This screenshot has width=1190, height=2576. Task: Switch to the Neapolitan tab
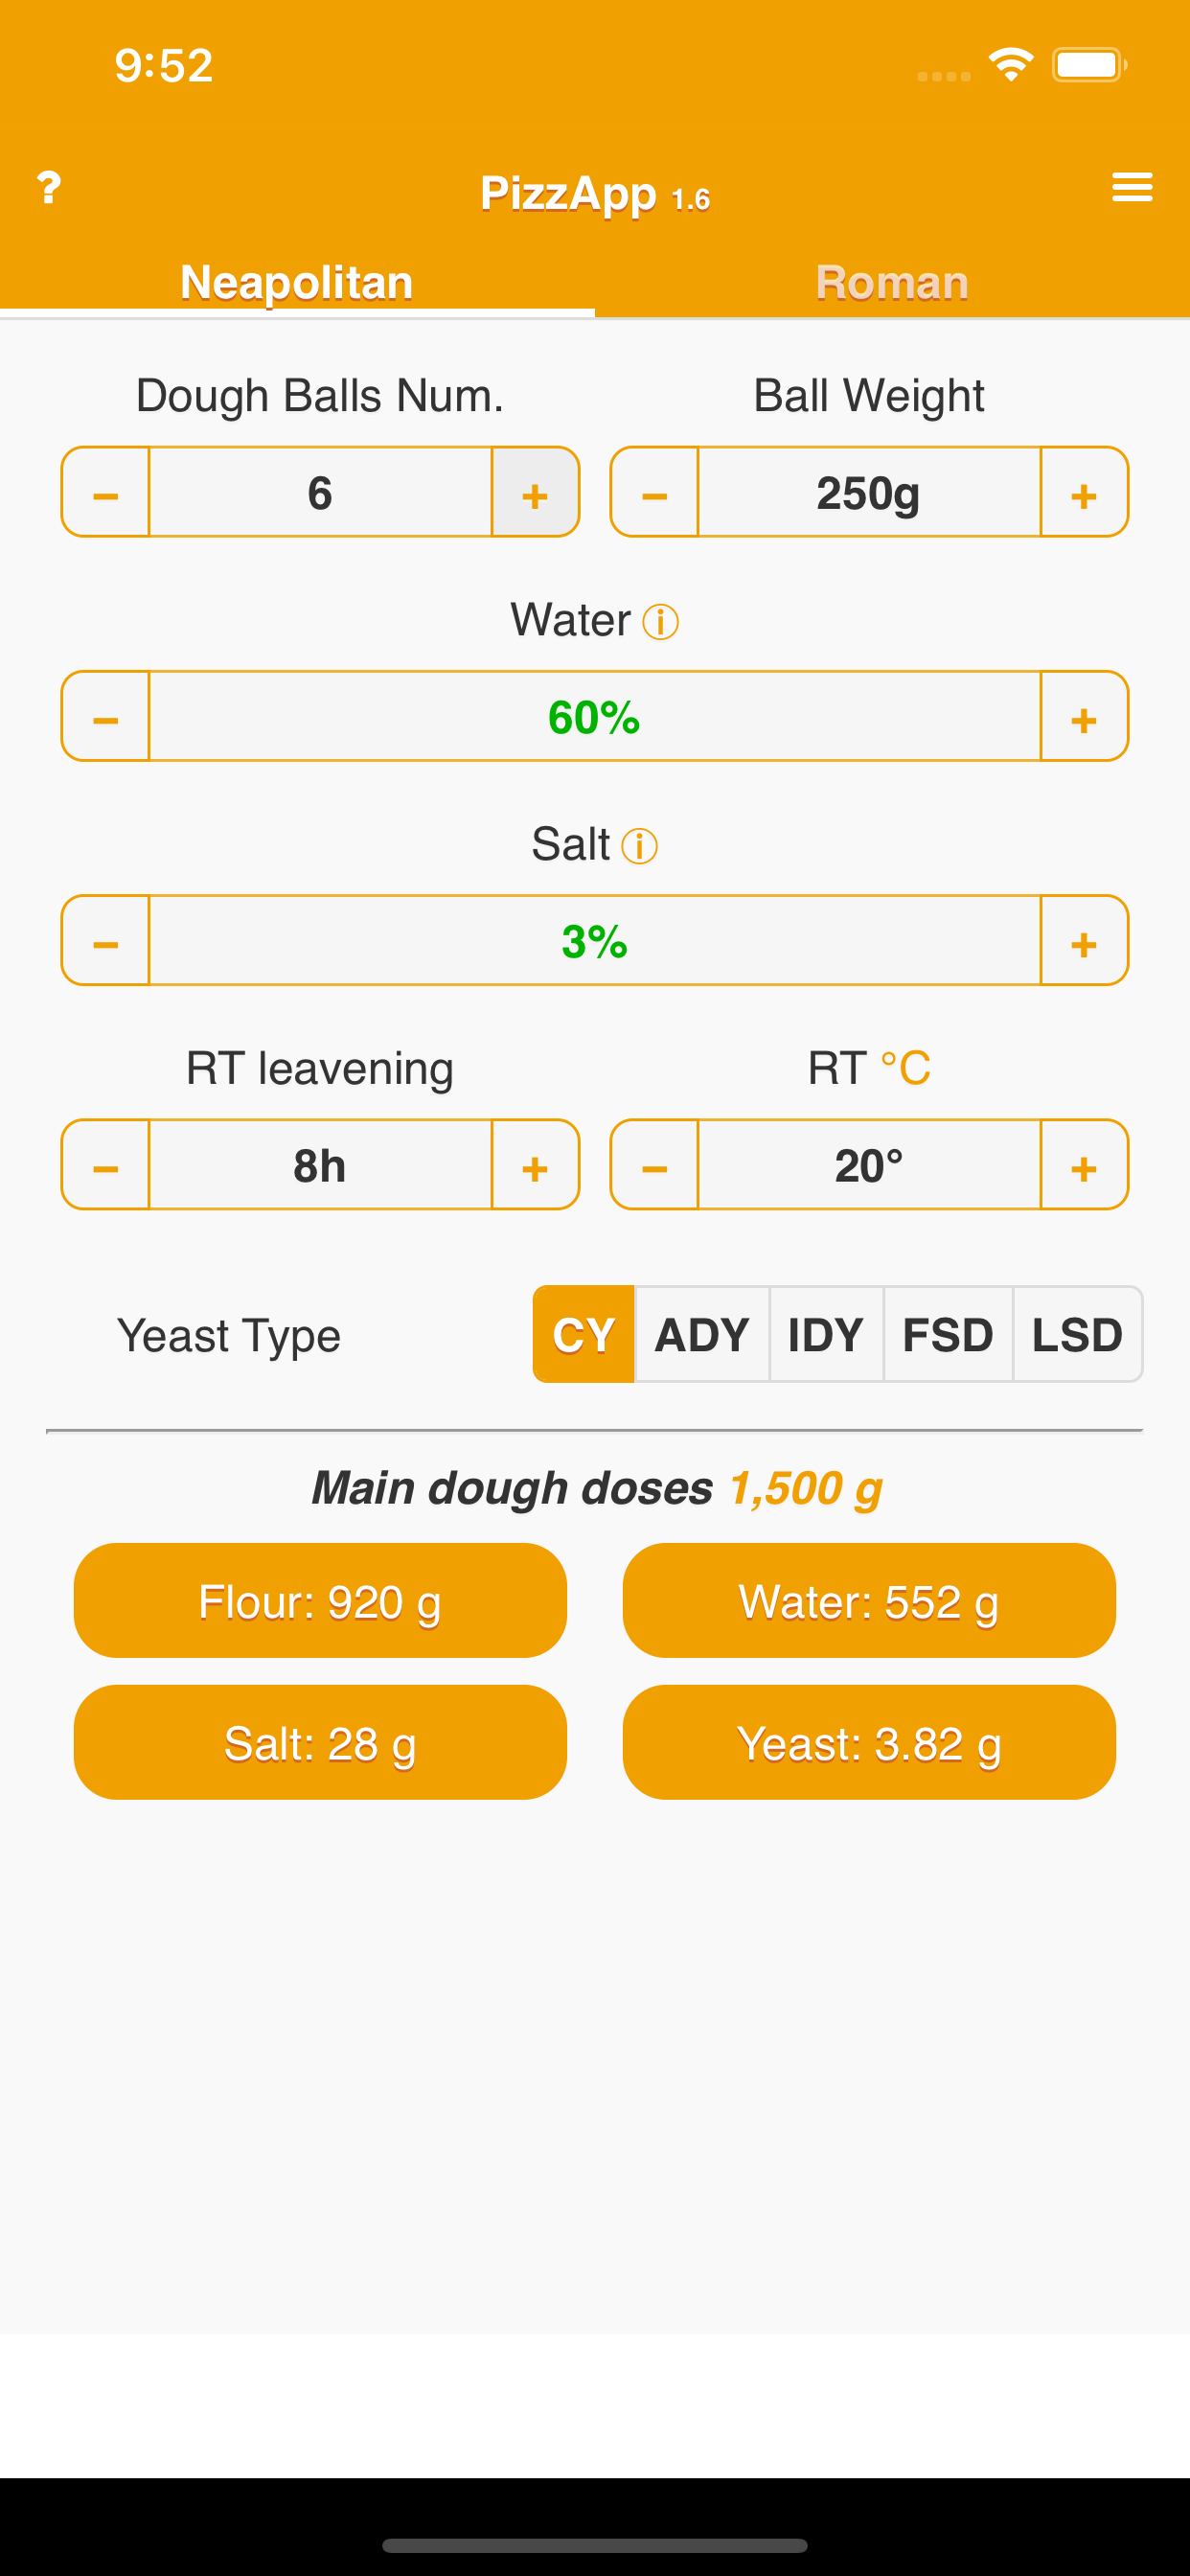tap(297, 282)
